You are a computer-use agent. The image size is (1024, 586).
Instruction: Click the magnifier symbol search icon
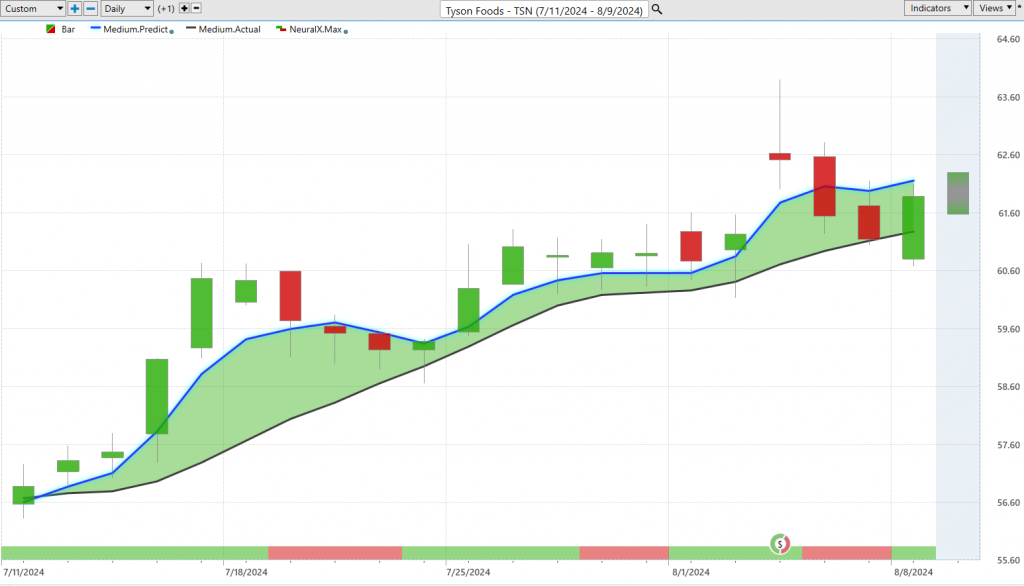pos(656,9)
